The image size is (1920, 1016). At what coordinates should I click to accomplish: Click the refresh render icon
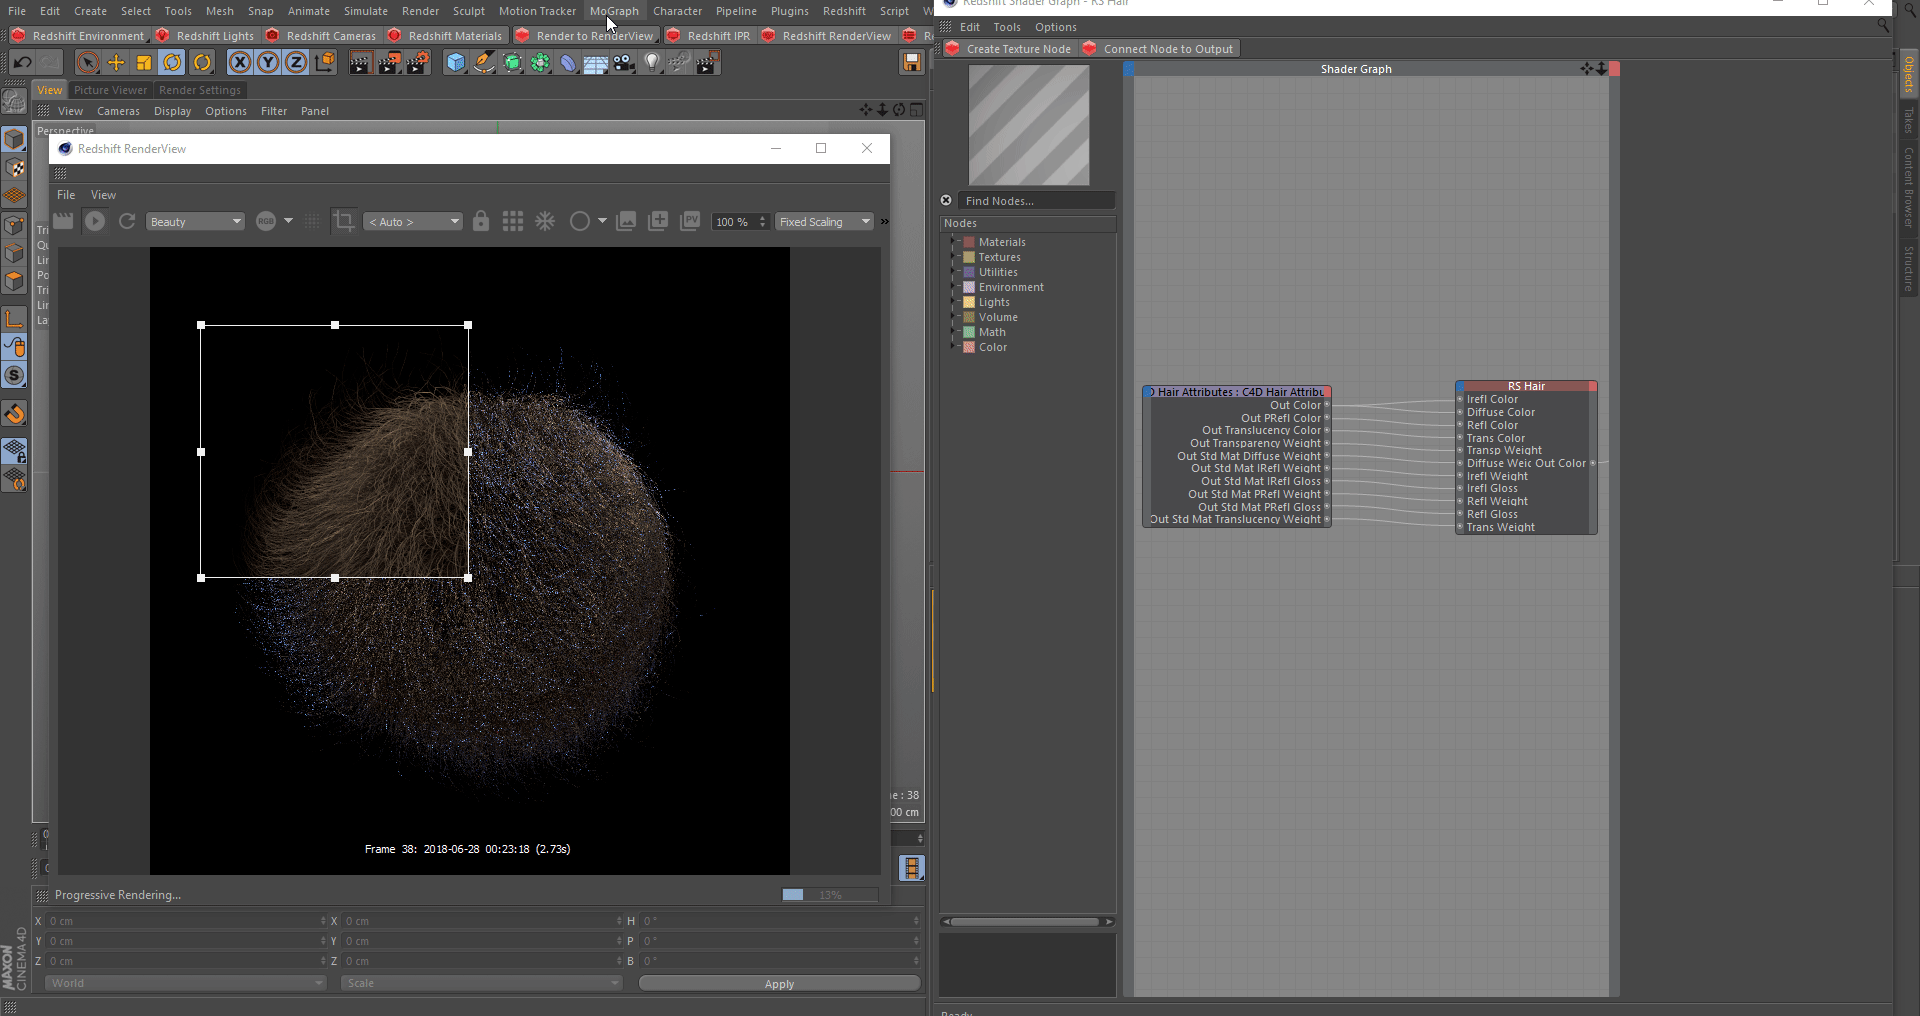127,221
